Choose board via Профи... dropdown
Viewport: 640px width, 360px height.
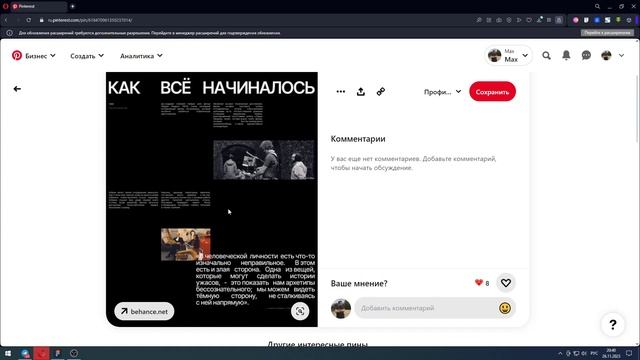click(x=442, y=92)
